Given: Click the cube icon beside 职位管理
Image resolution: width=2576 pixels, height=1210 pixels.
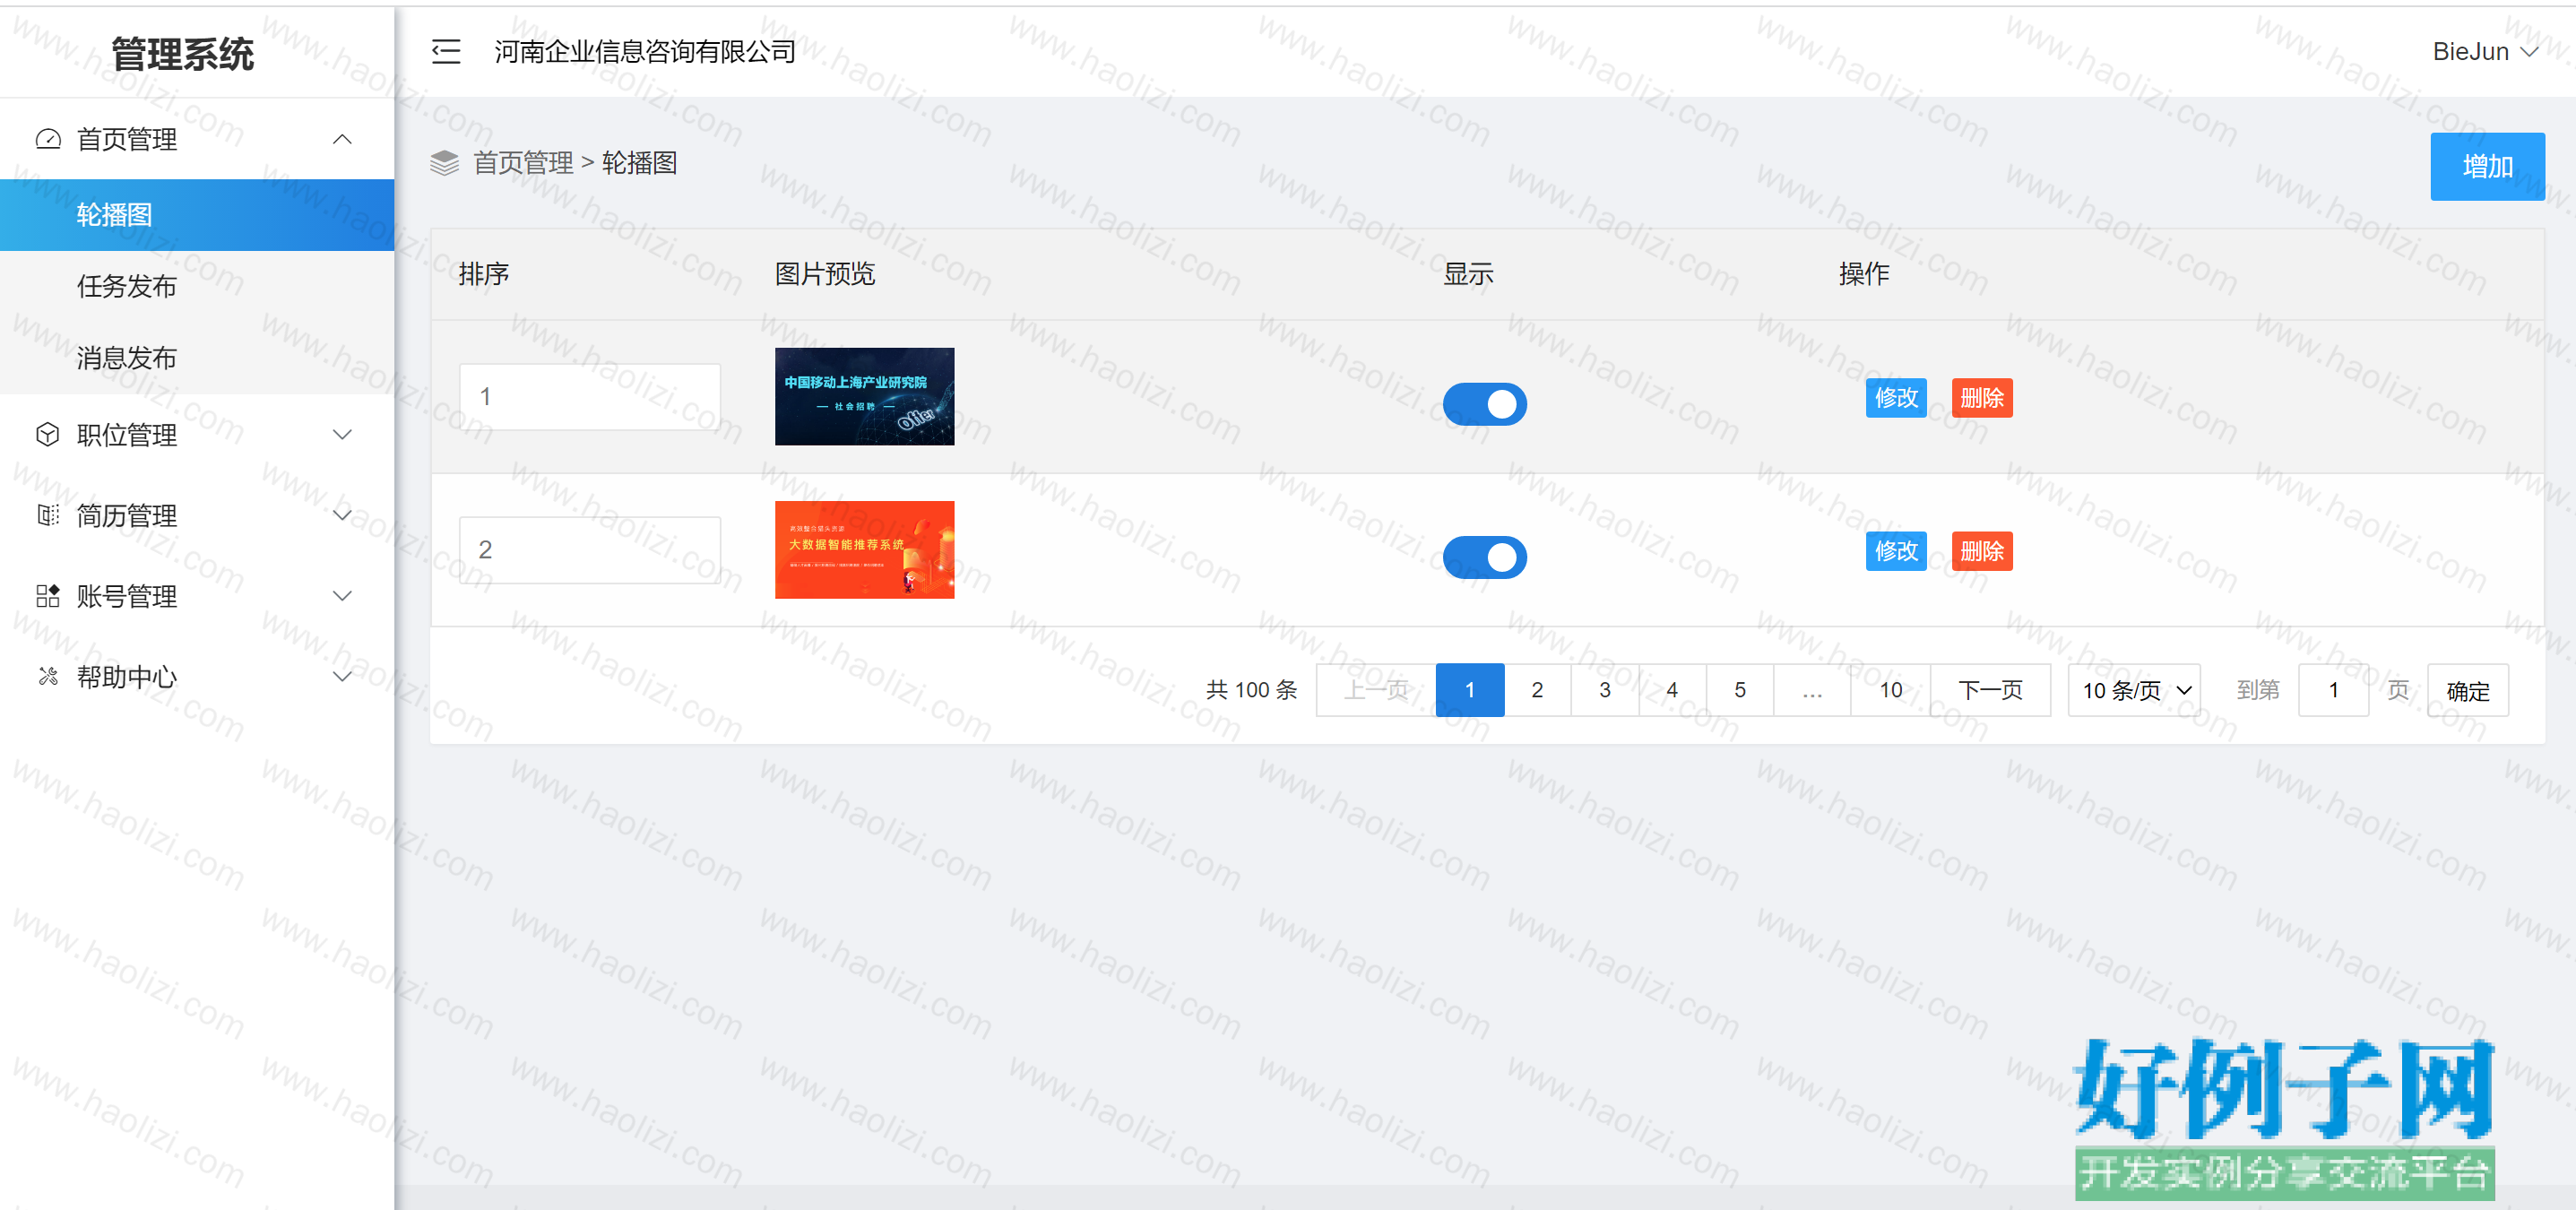Looking at the screenshot, I should click(x=48, y=434).
